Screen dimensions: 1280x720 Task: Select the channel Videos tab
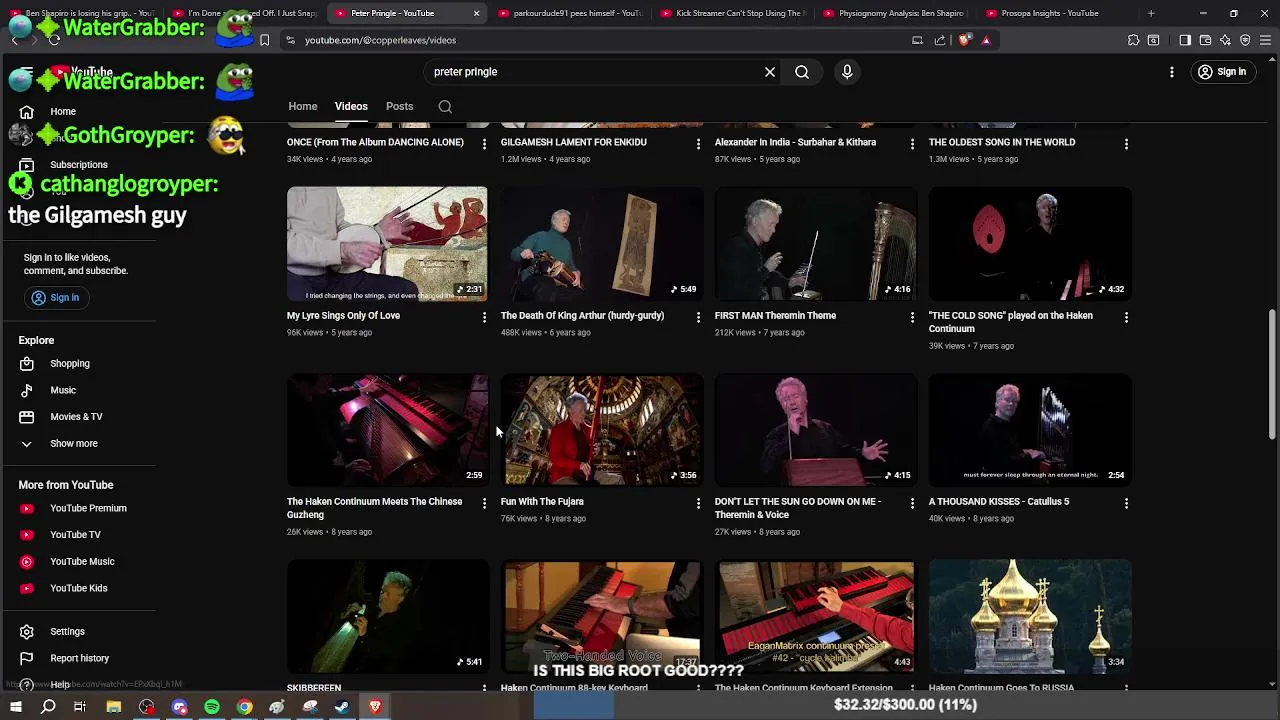click(351, 106)
